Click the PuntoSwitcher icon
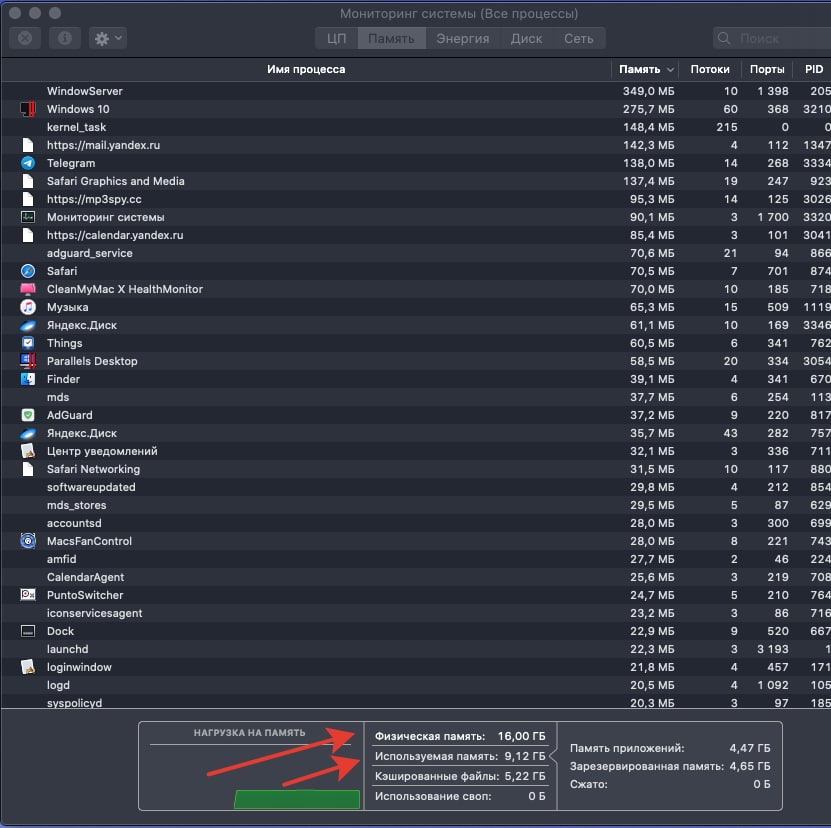 [x=28, y=595]
